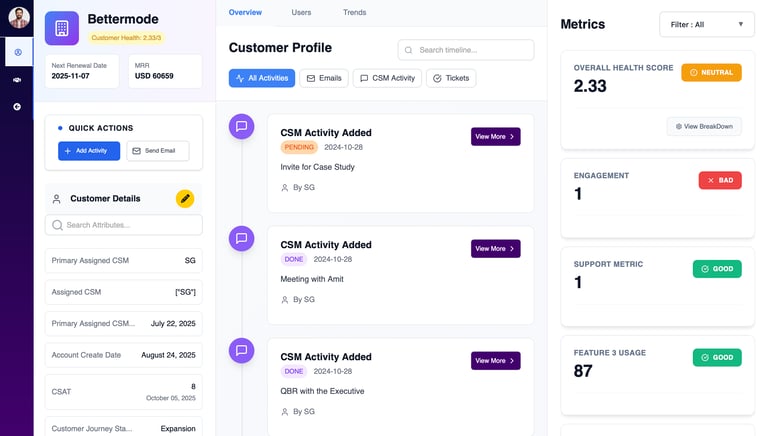Open View BreakDown for health score
Viewport: 768px width, 436px height.
[704, 126]
